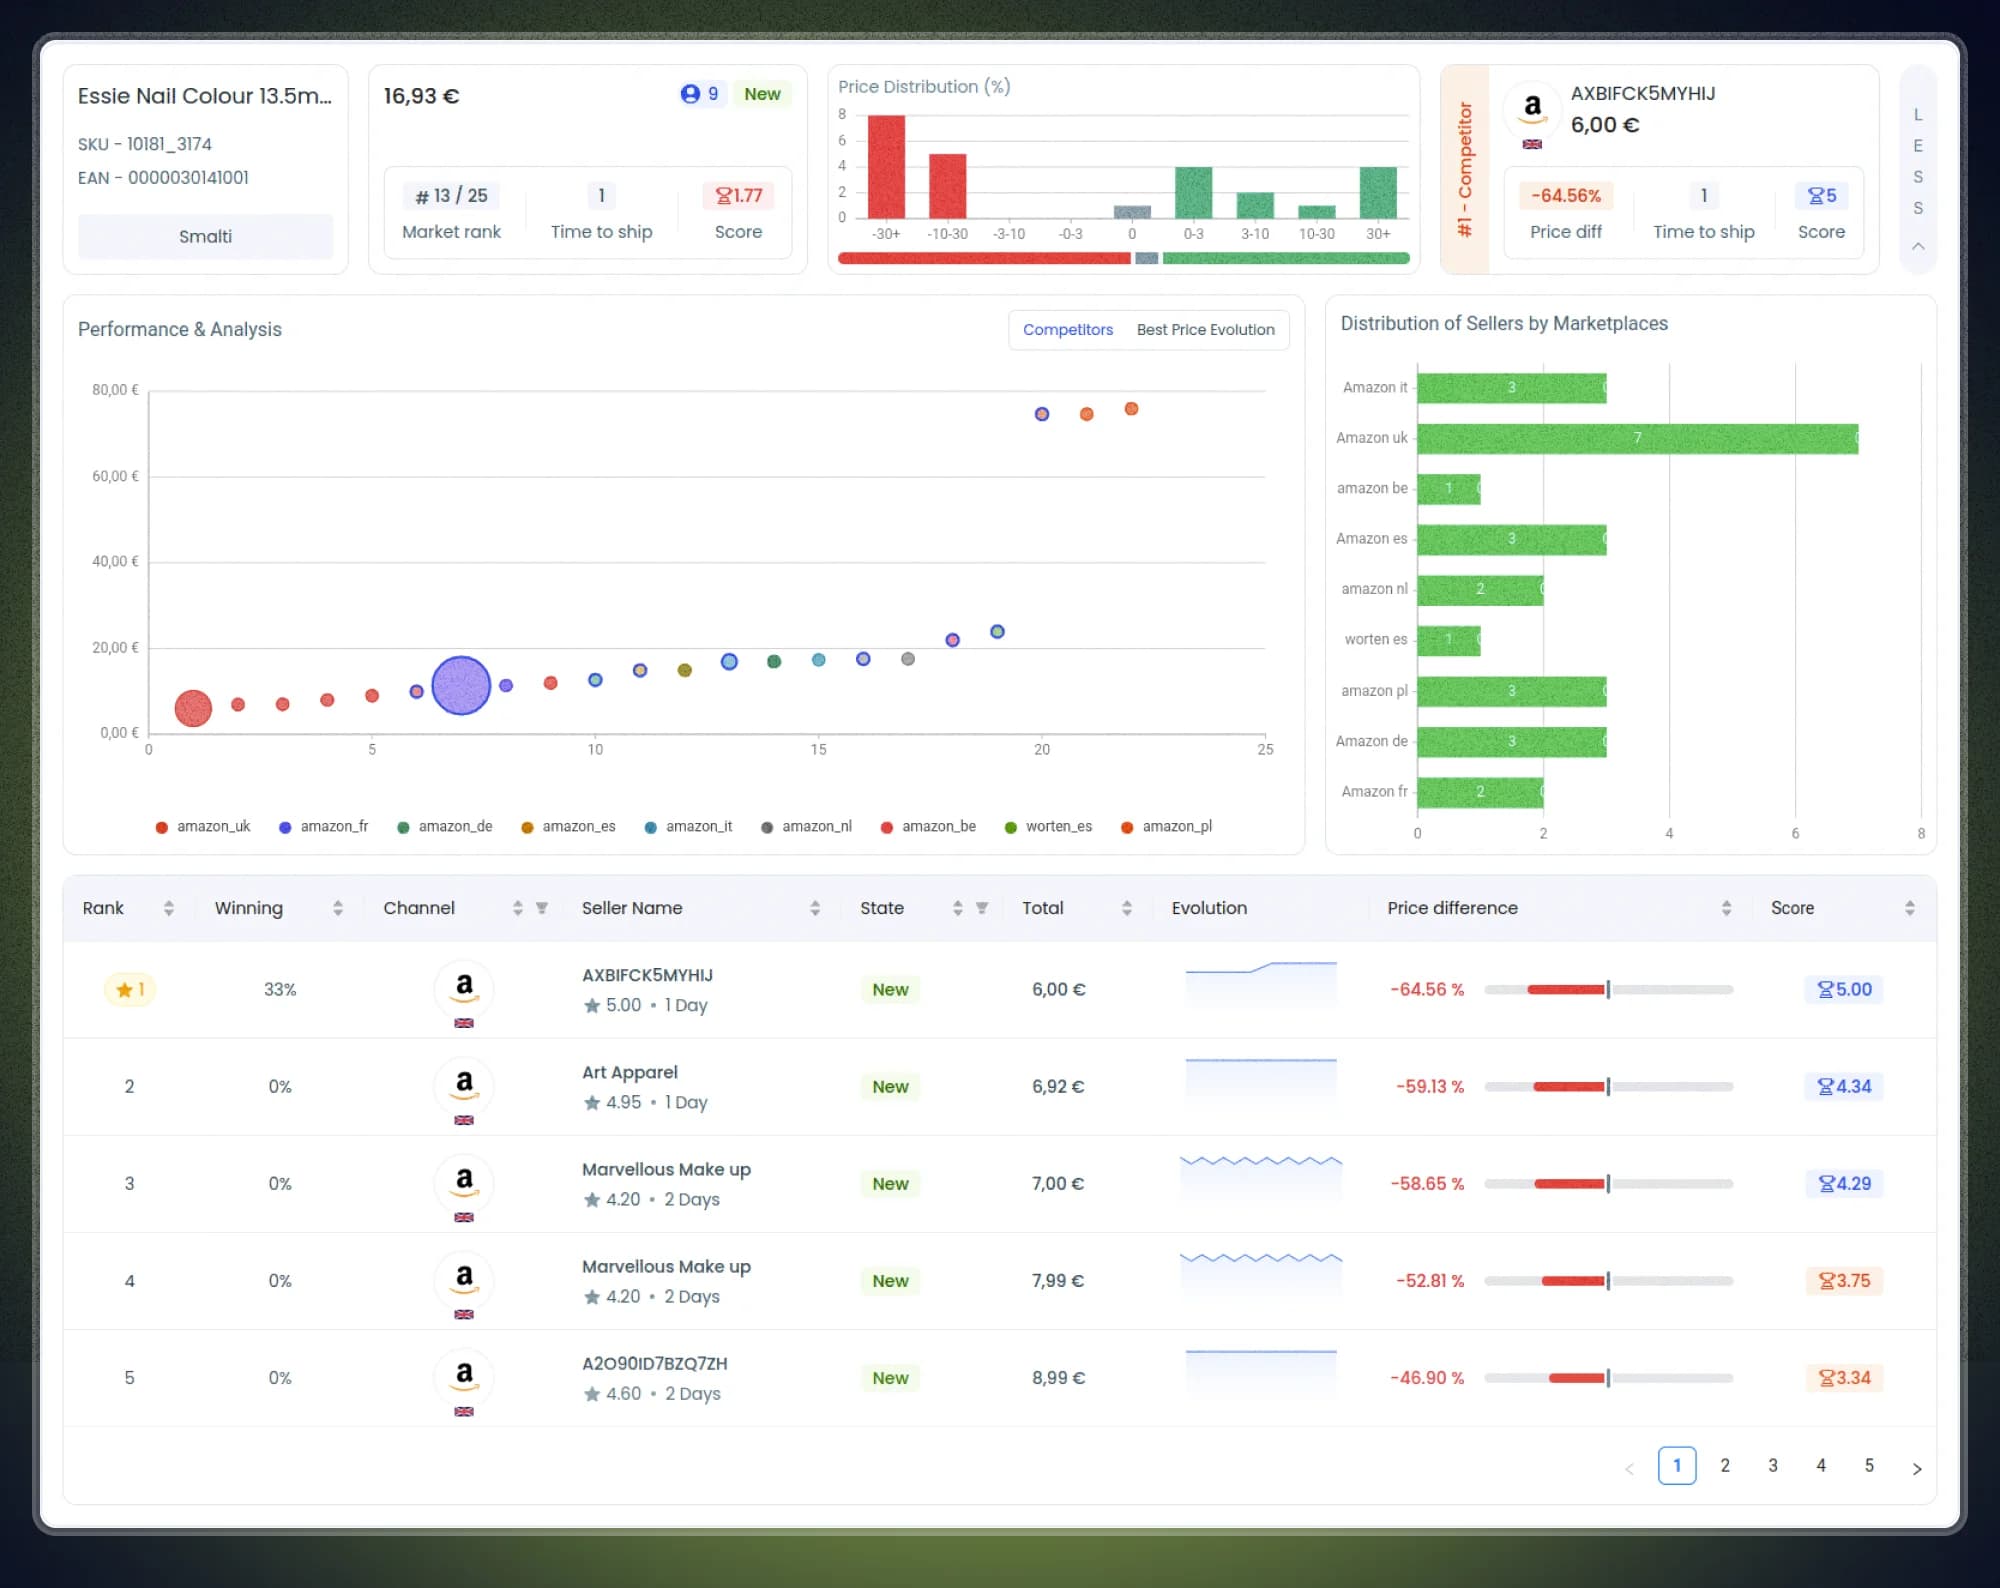Toggle amazon_uk legend series

point(203,826)
